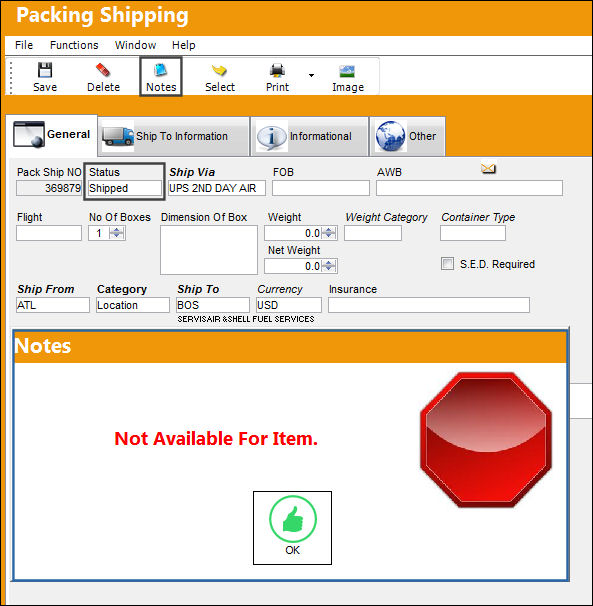This screenshot has width=593, height=606.
Task: Click the Ship Via label
Action: (x=192, y=172)
